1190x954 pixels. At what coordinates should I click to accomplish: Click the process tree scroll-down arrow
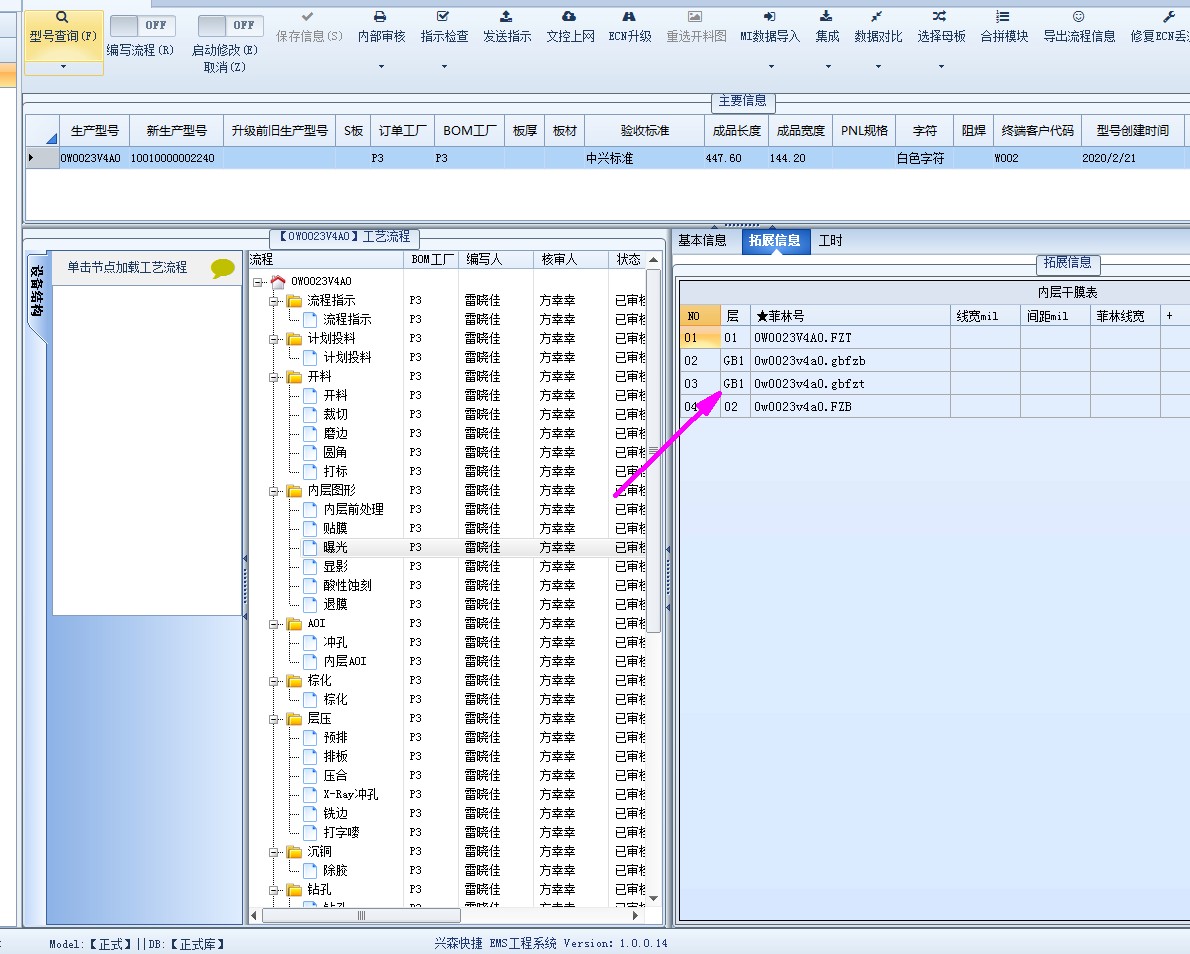click(x=653, y=899)
